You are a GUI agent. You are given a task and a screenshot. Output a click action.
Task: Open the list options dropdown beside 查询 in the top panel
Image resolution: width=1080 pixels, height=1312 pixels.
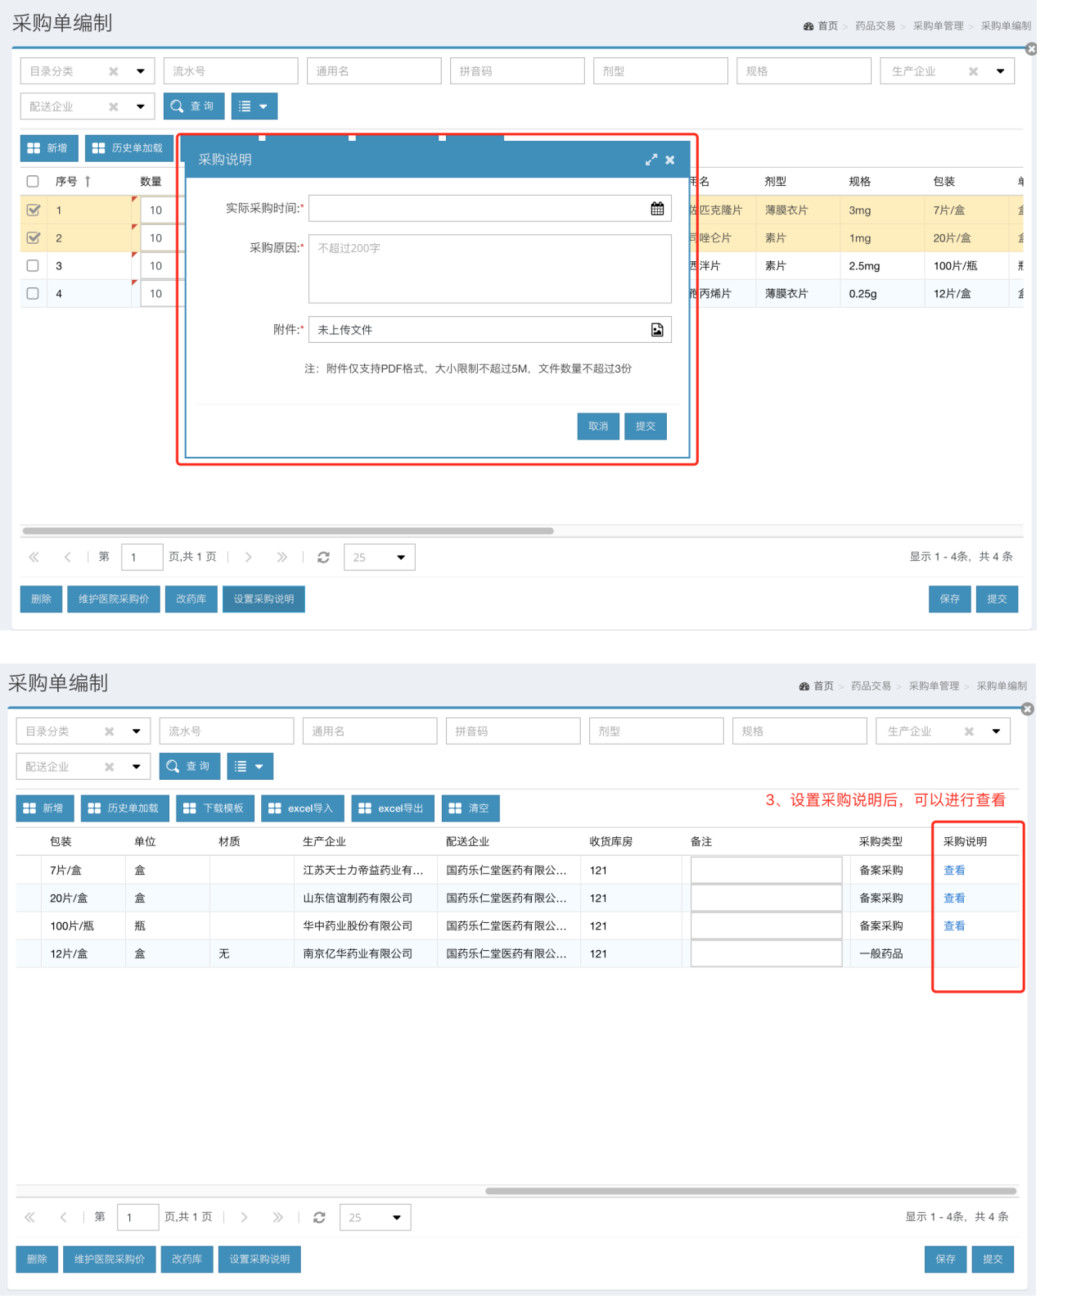pyautogui.click(x=254, y=106)
